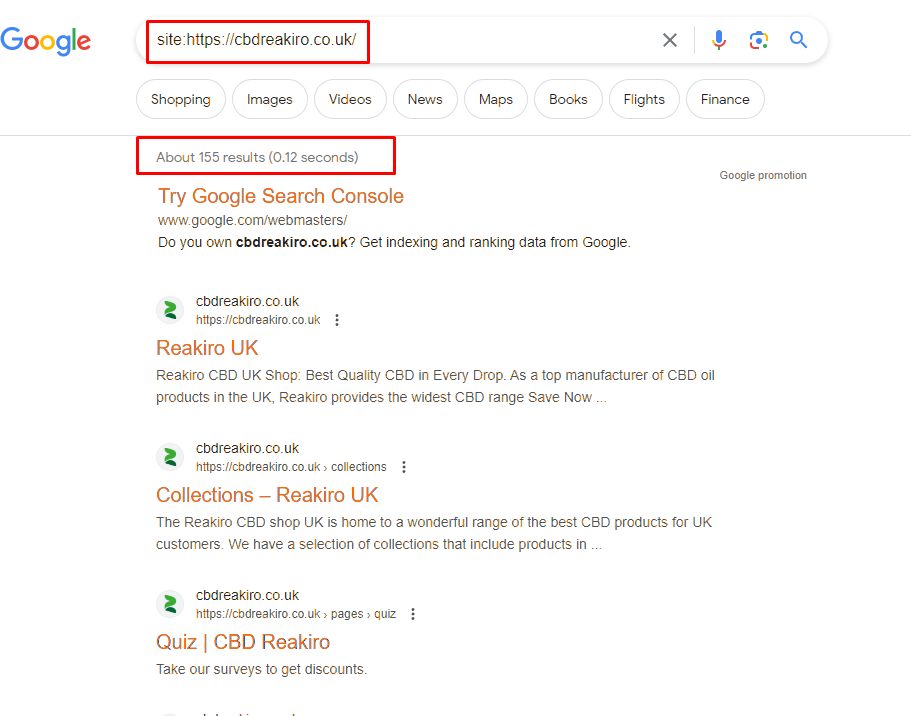Start voice search with microphone icon
The height and width of the screenshot is (716, 911).
click(x=719, y=40)
